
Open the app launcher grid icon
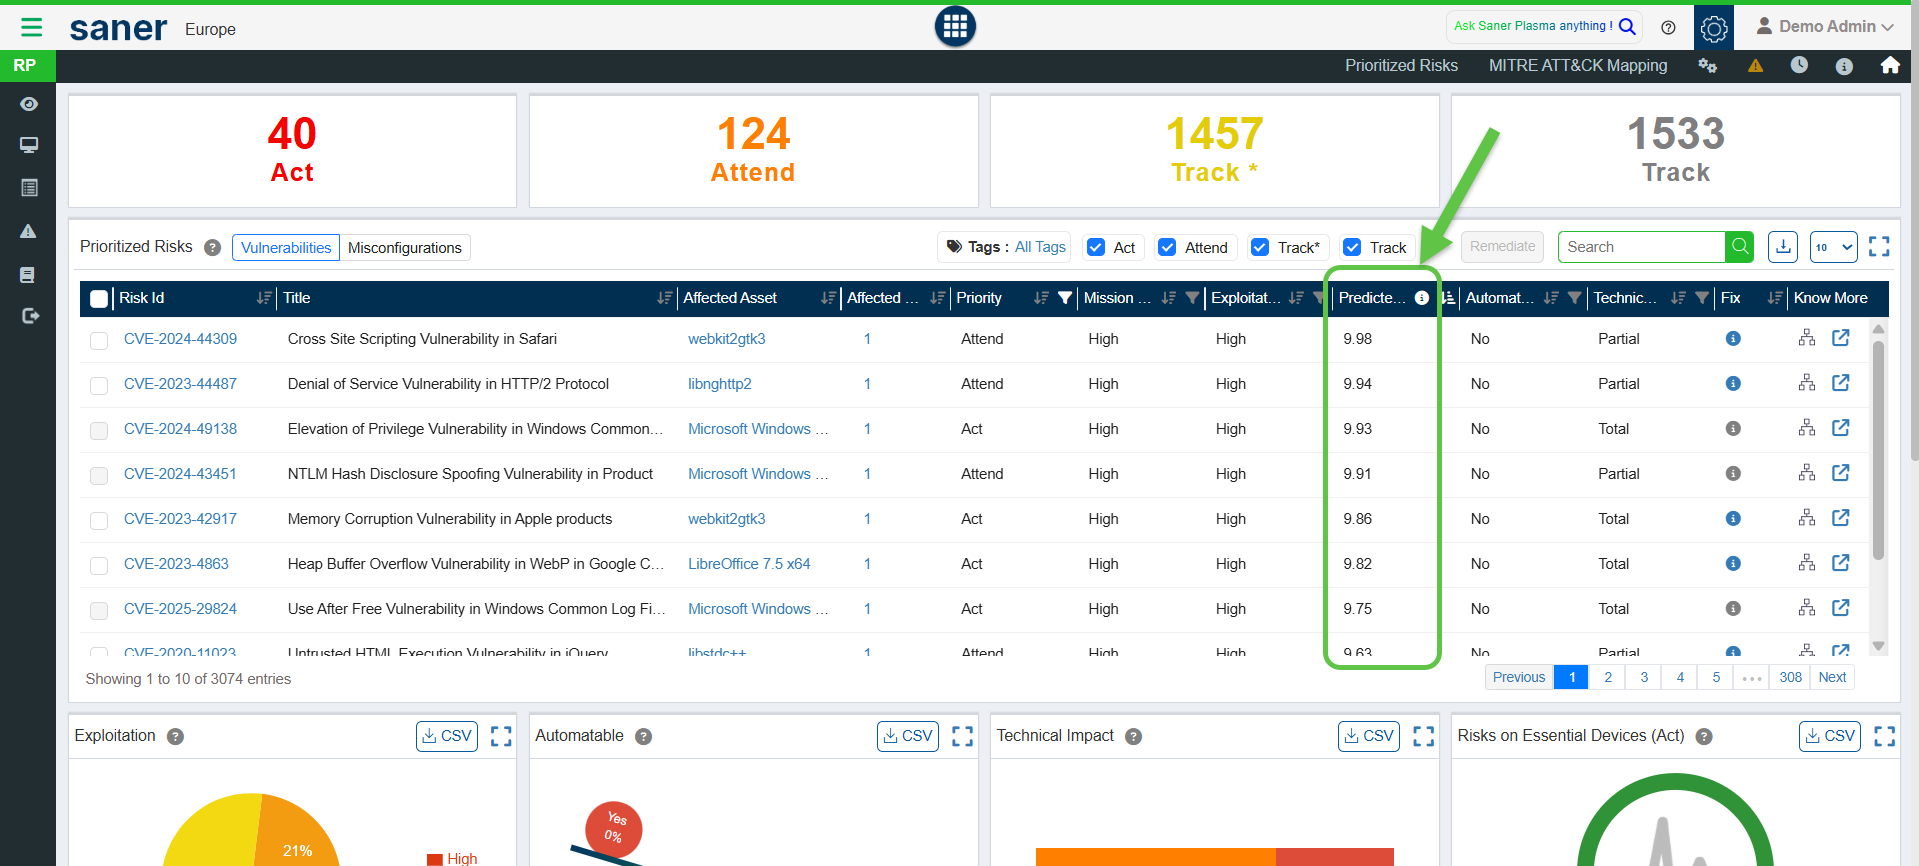(955, 27)
